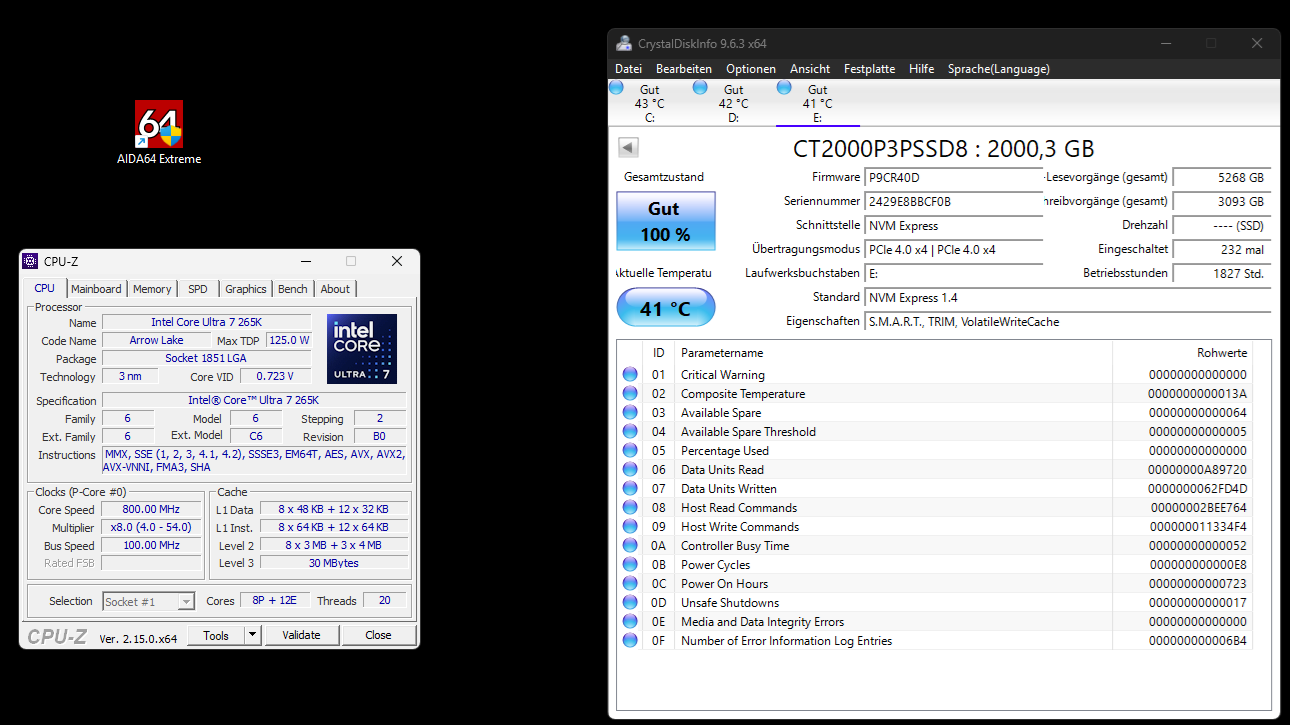Click the Level 3 cache value 30 MBytes
This screenshot has width=1290, height=725.
(334, 563)
